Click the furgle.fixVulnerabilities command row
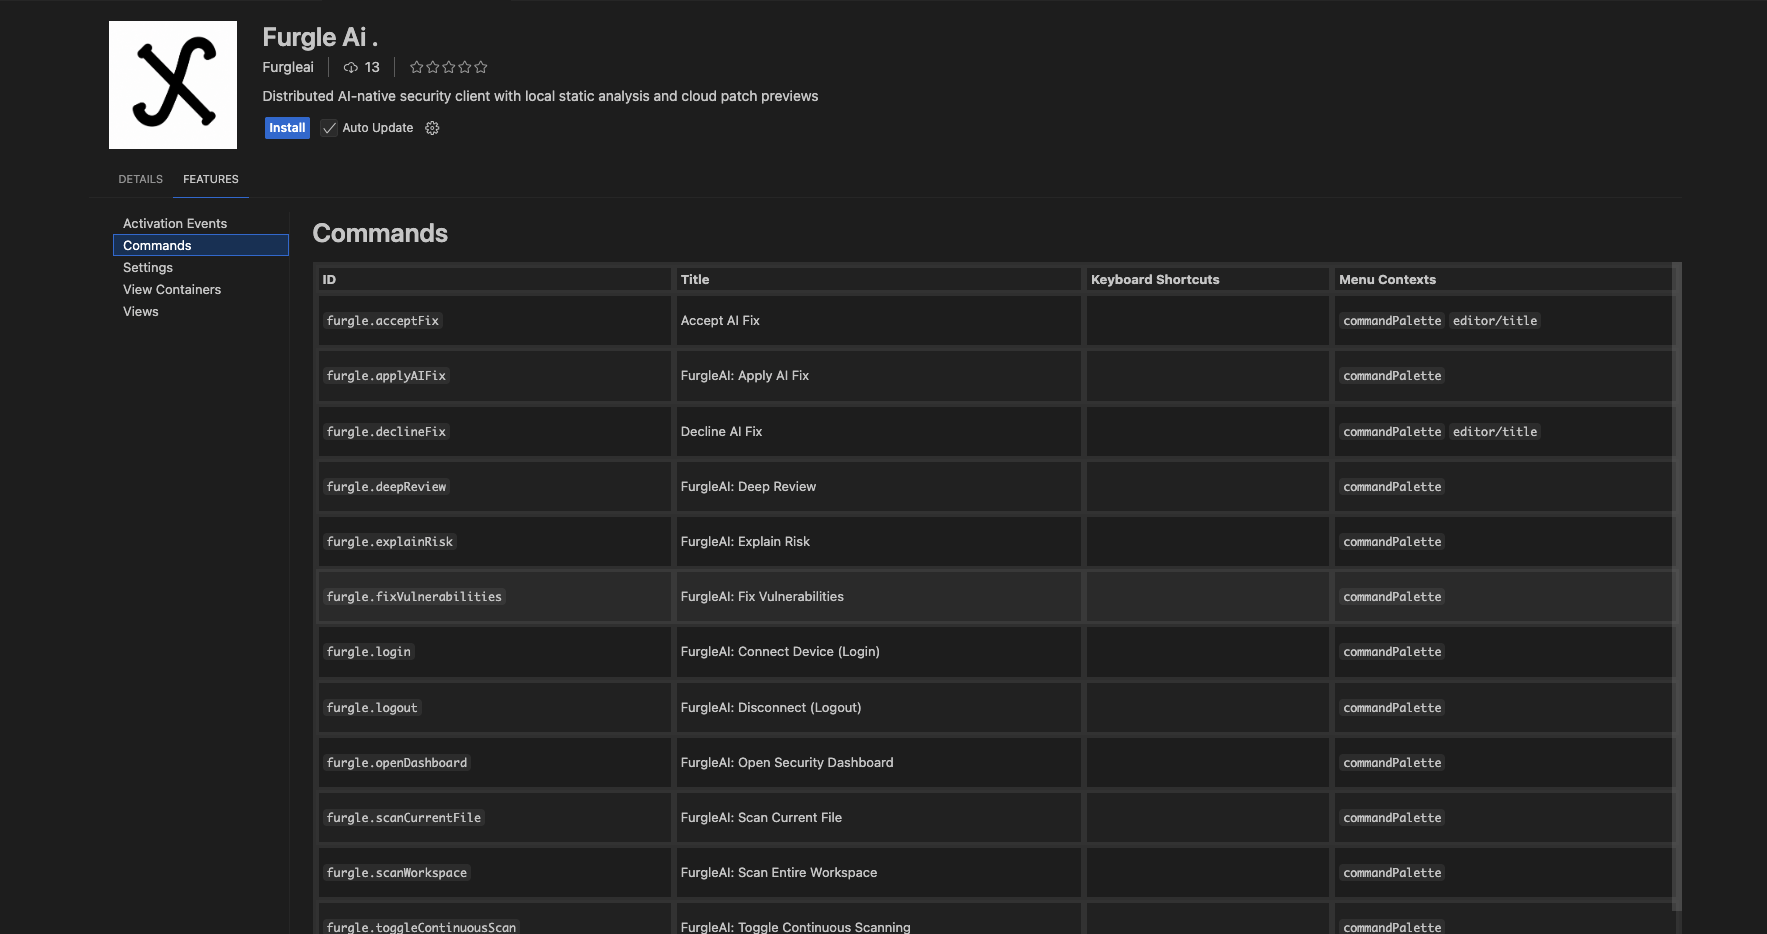Image resolution: width=1767 pixels, height=934 pixels. 995,597
